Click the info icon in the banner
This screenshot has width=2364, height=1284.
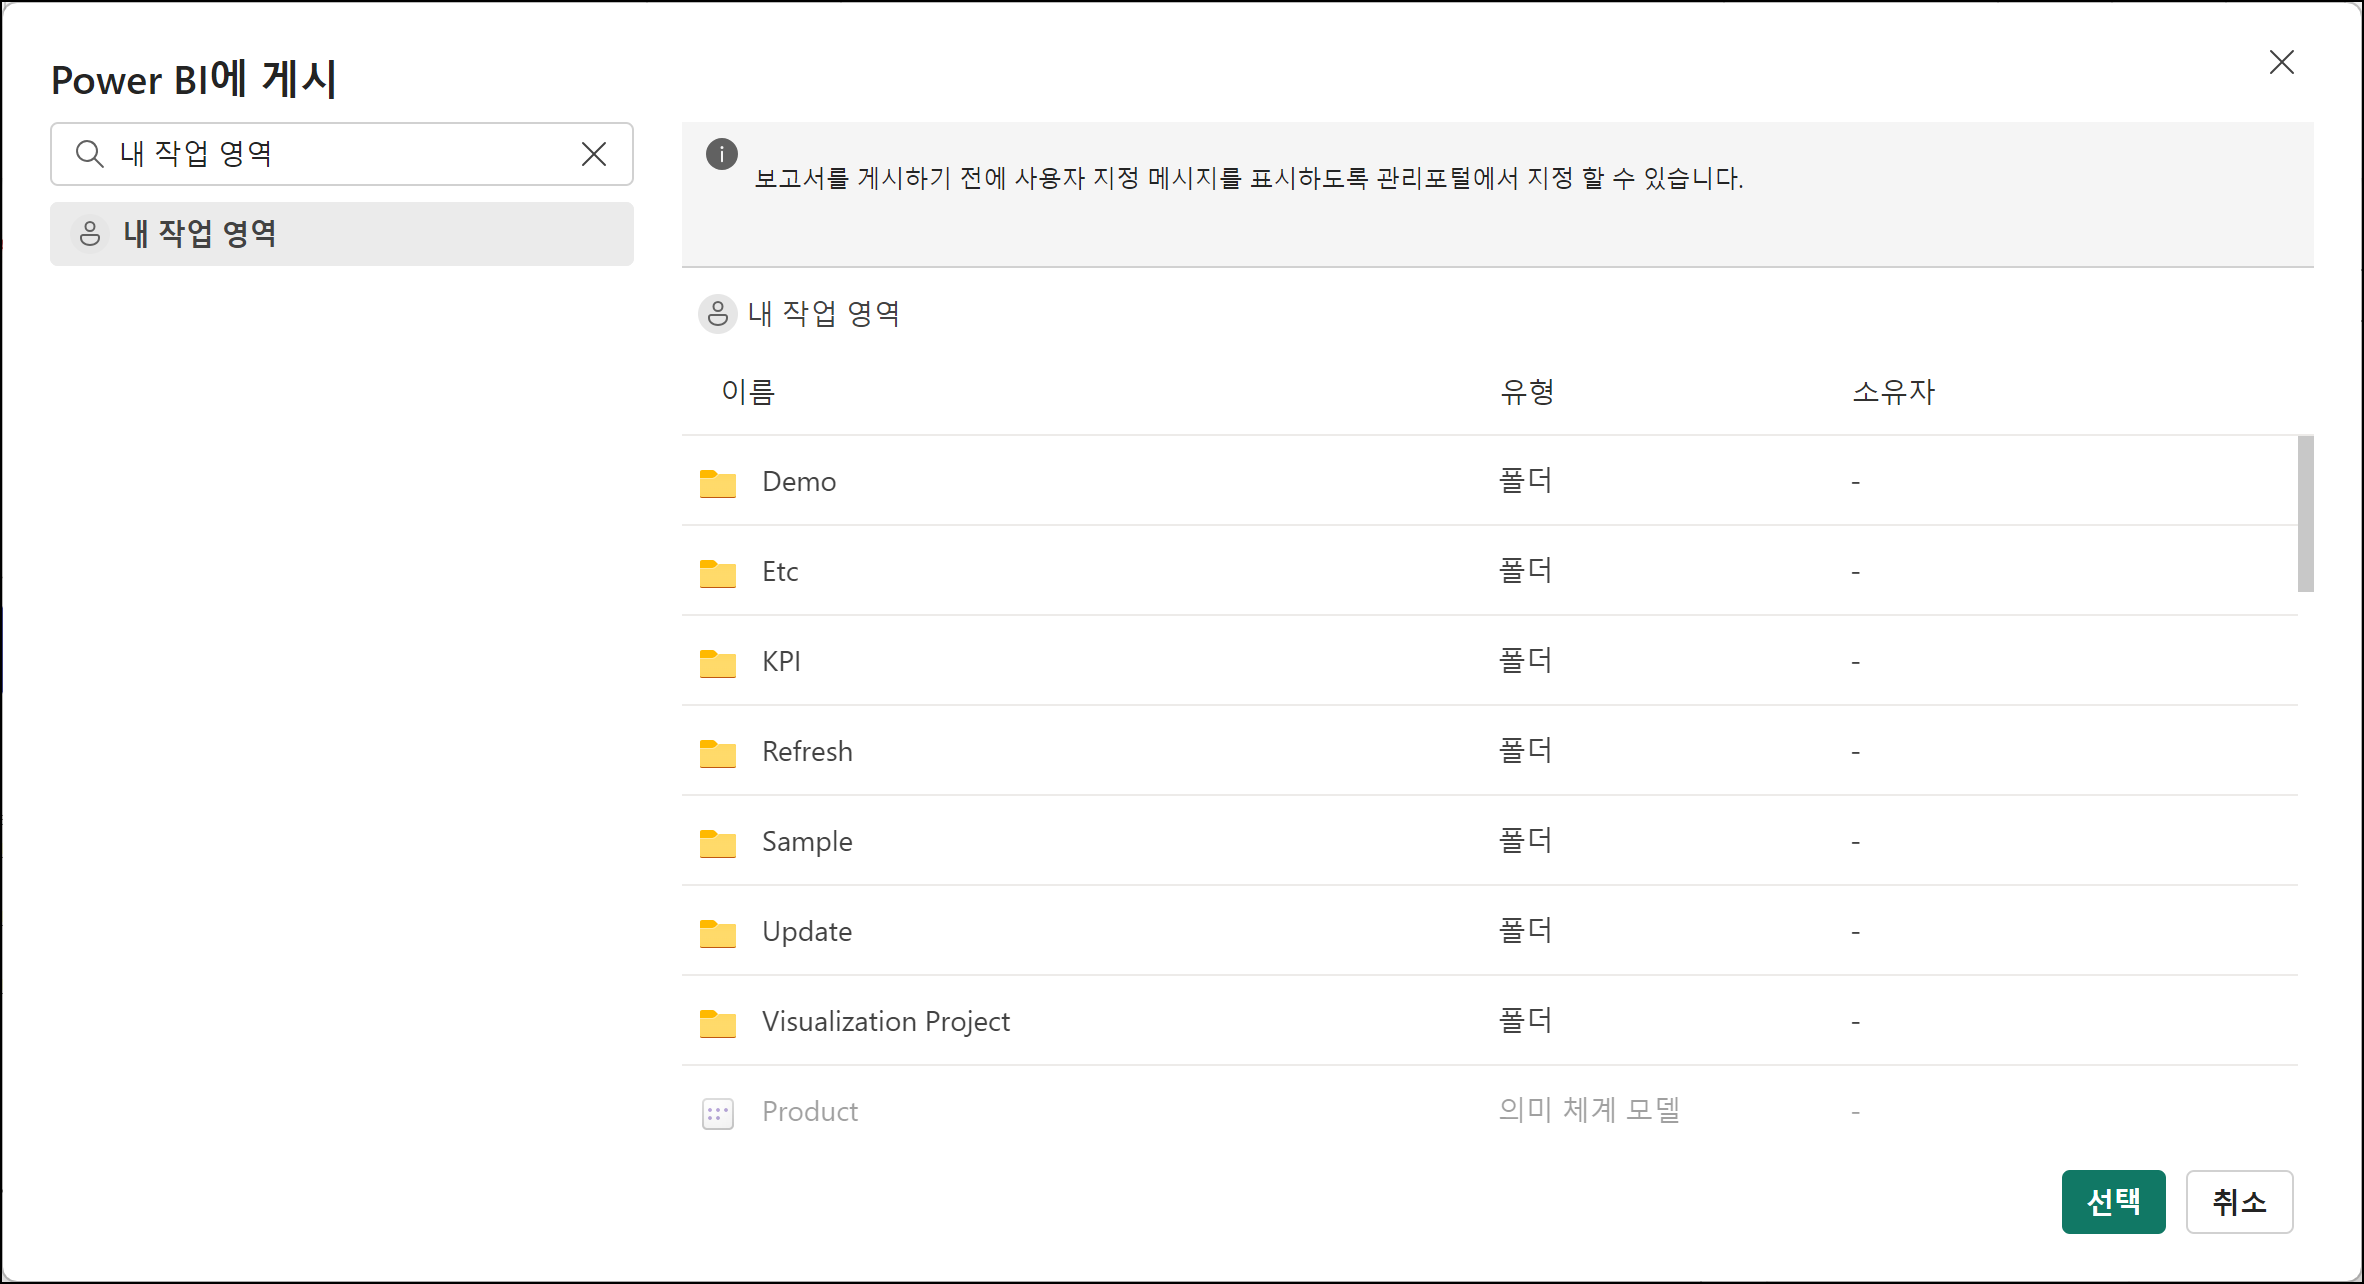[x=721, y=154]
